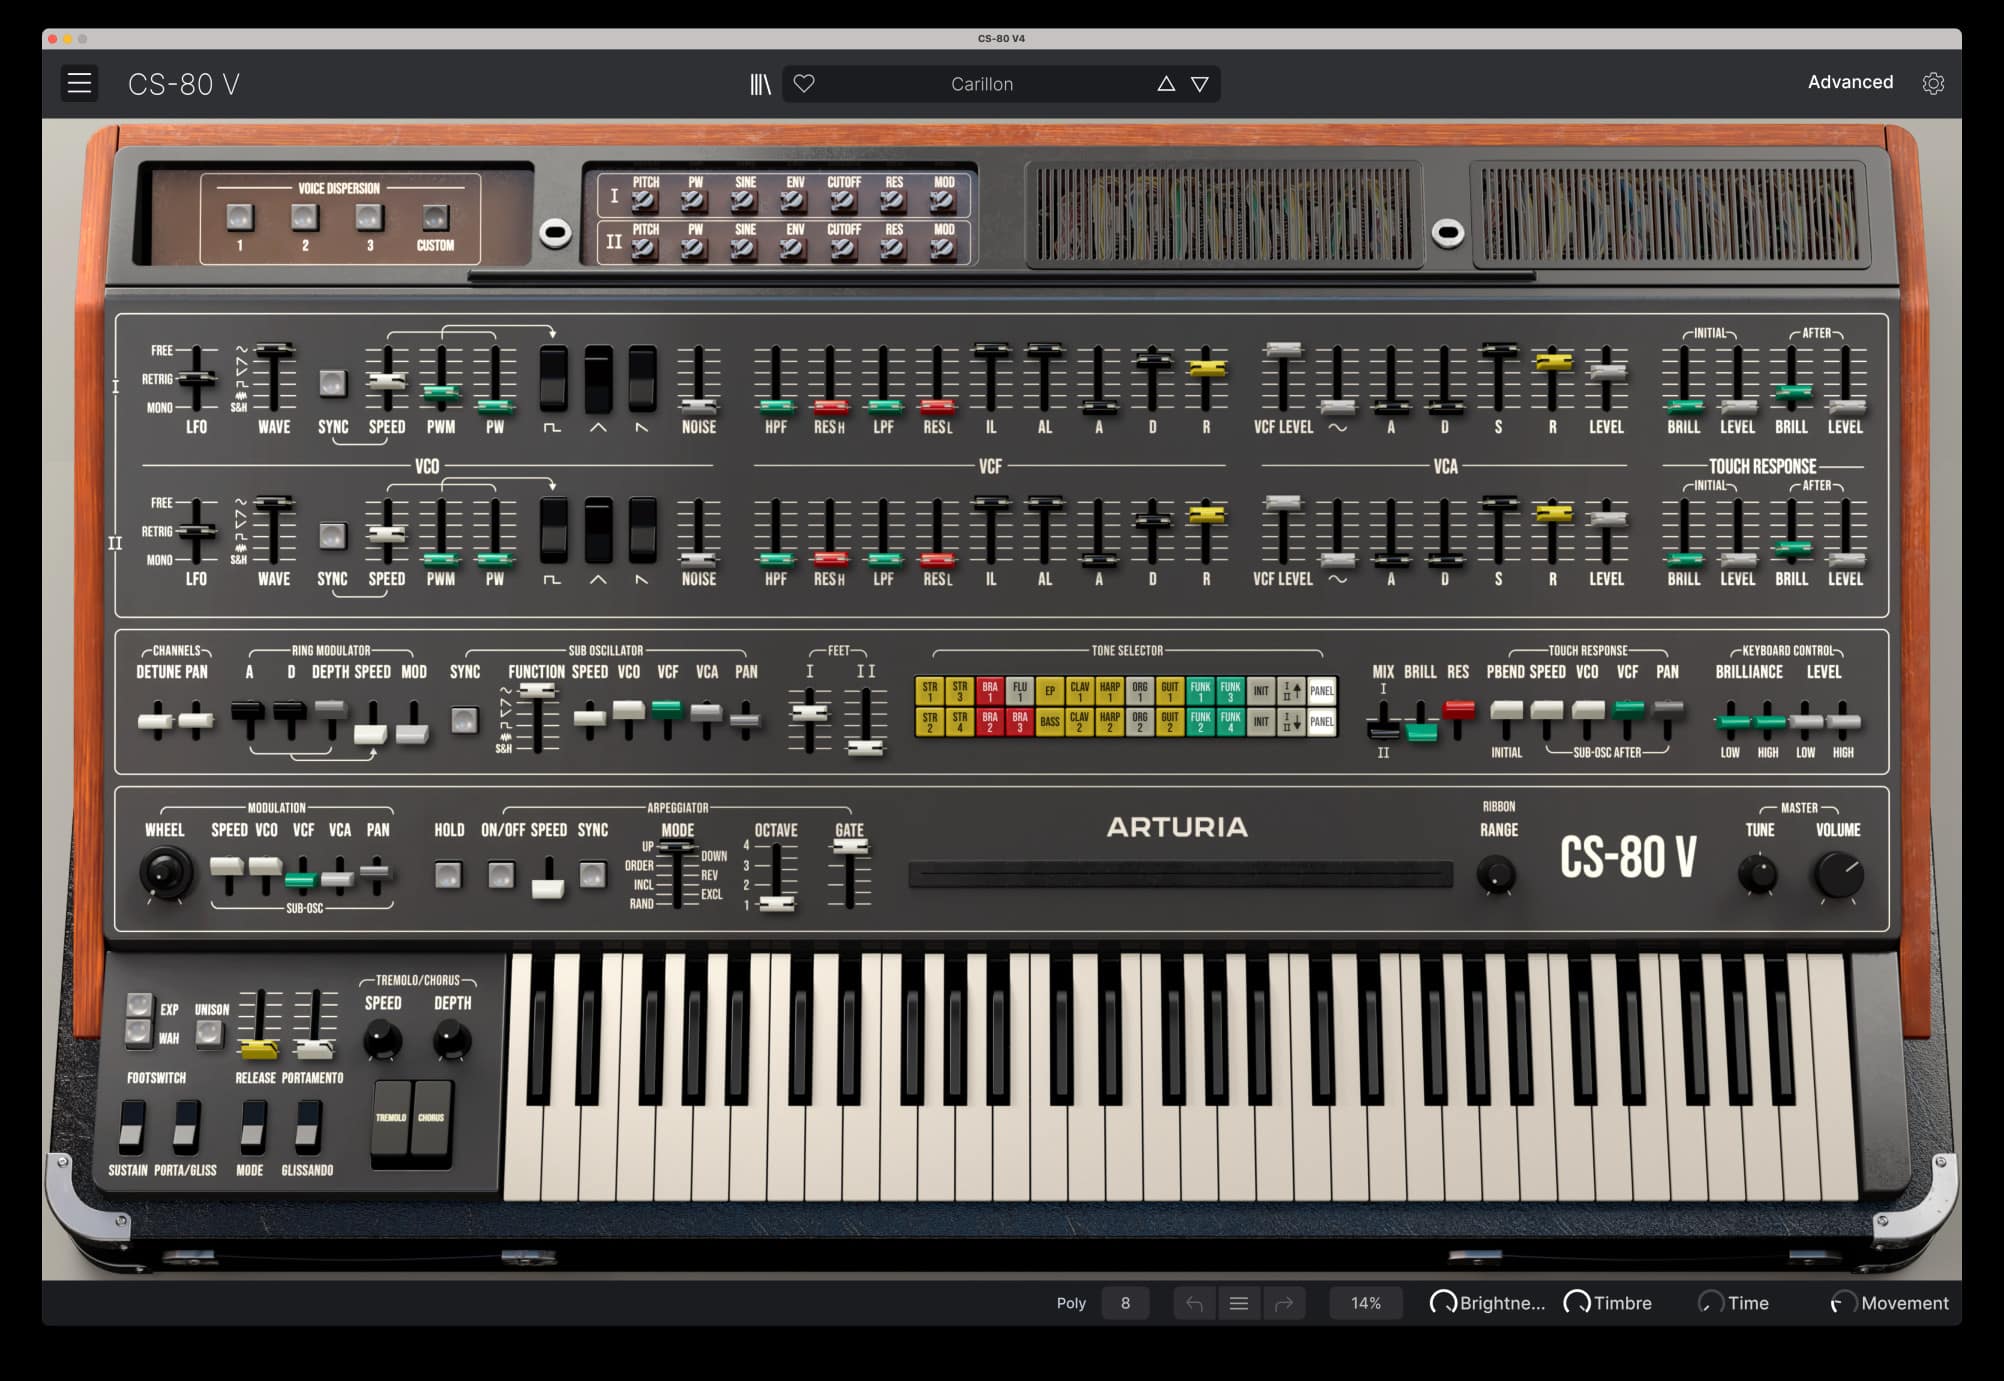
Task: Select the Voice Dispersion Custom button
Action: coord(435,217)
